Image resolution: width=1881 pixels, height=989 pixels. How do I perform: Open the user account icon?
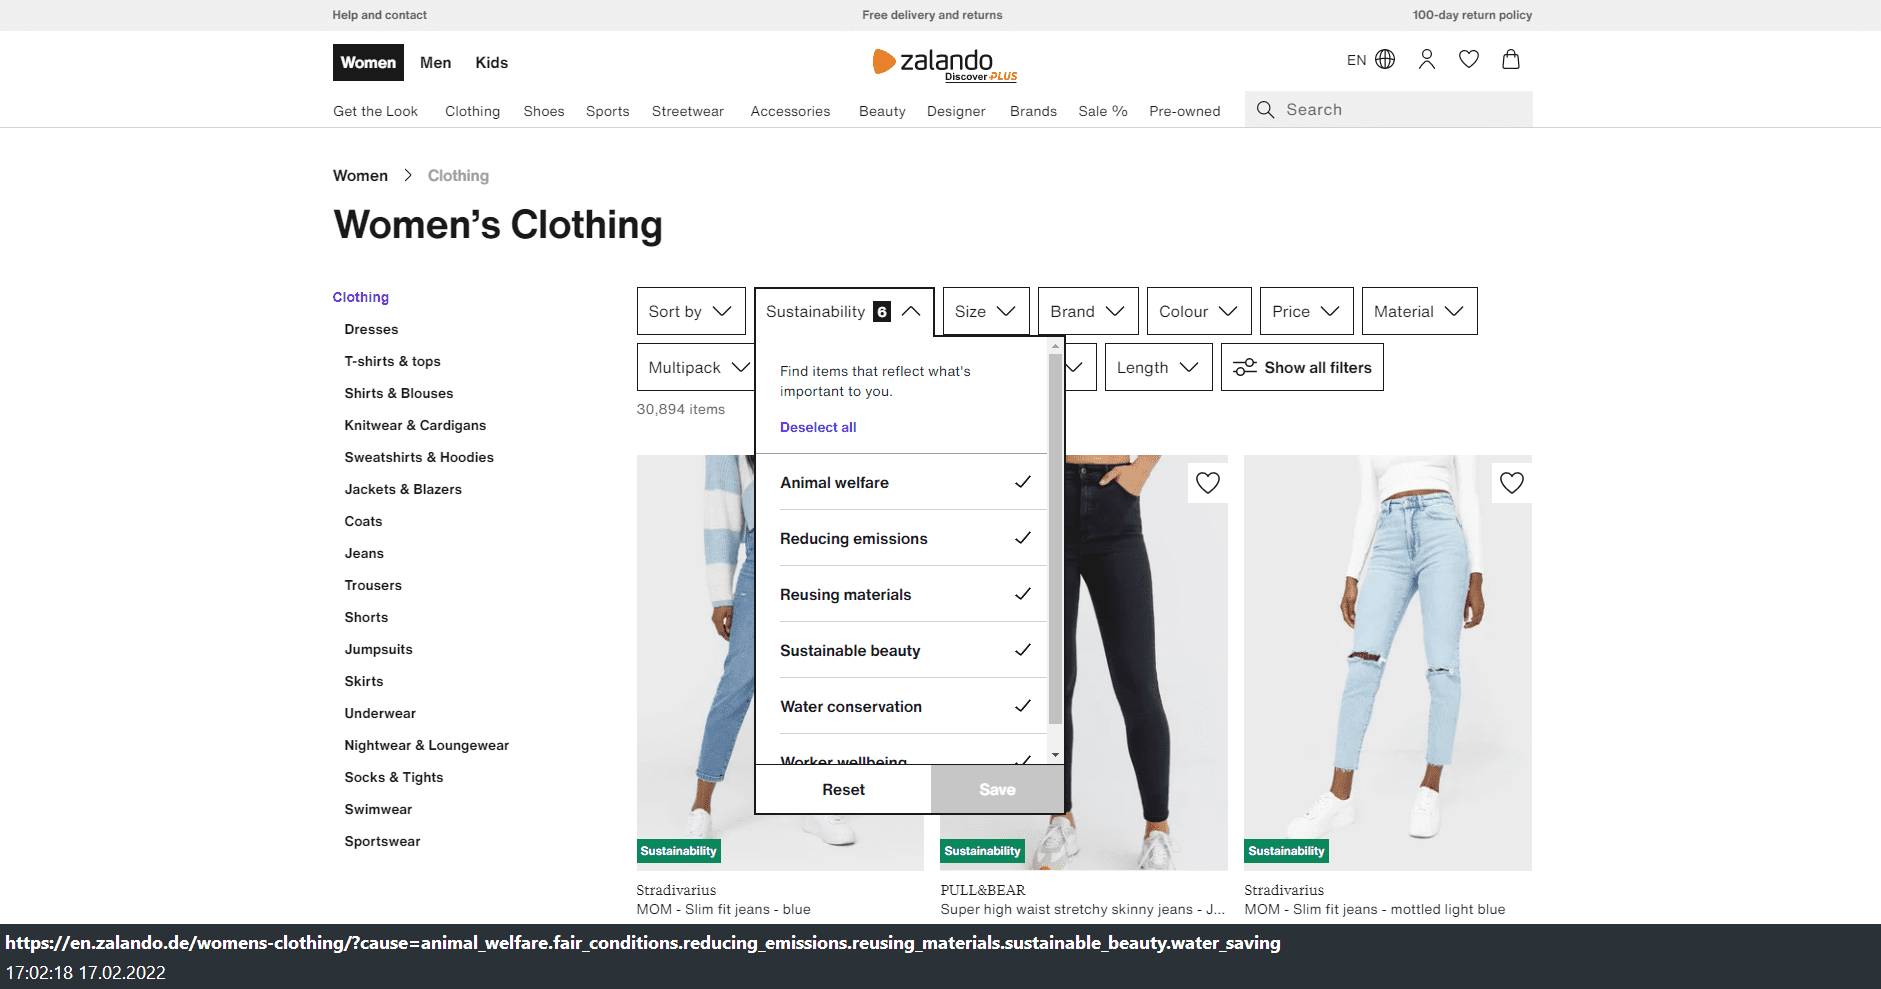point(1427,60)
